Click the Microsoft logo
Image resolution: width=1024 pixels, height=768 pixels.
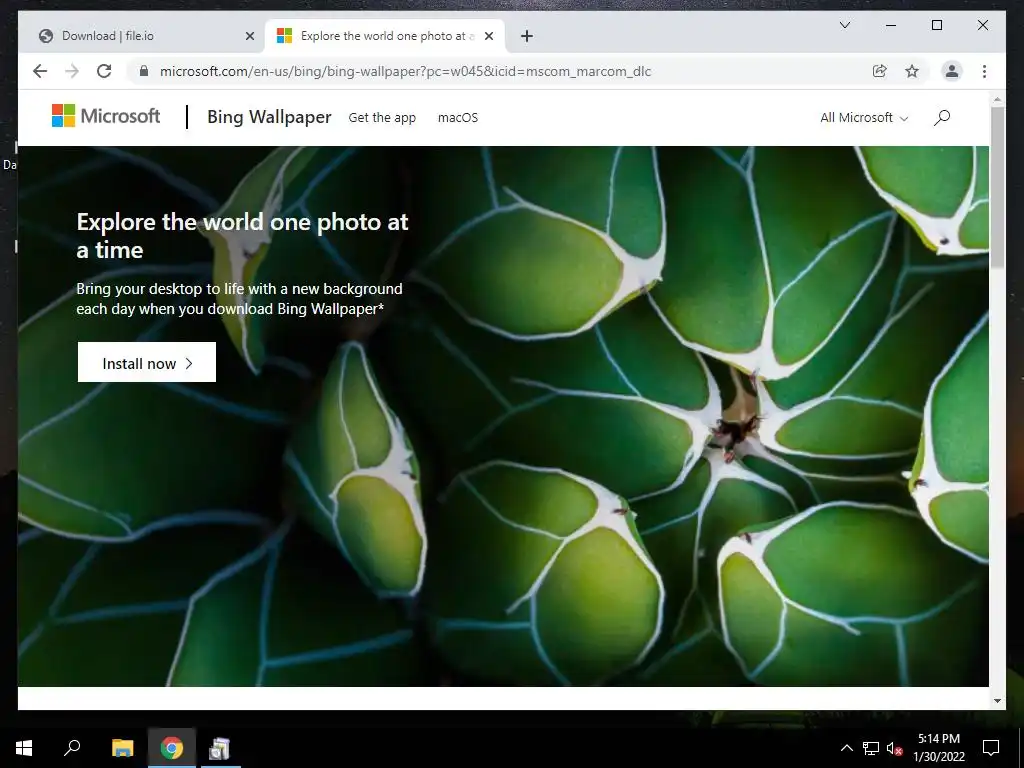106,116
